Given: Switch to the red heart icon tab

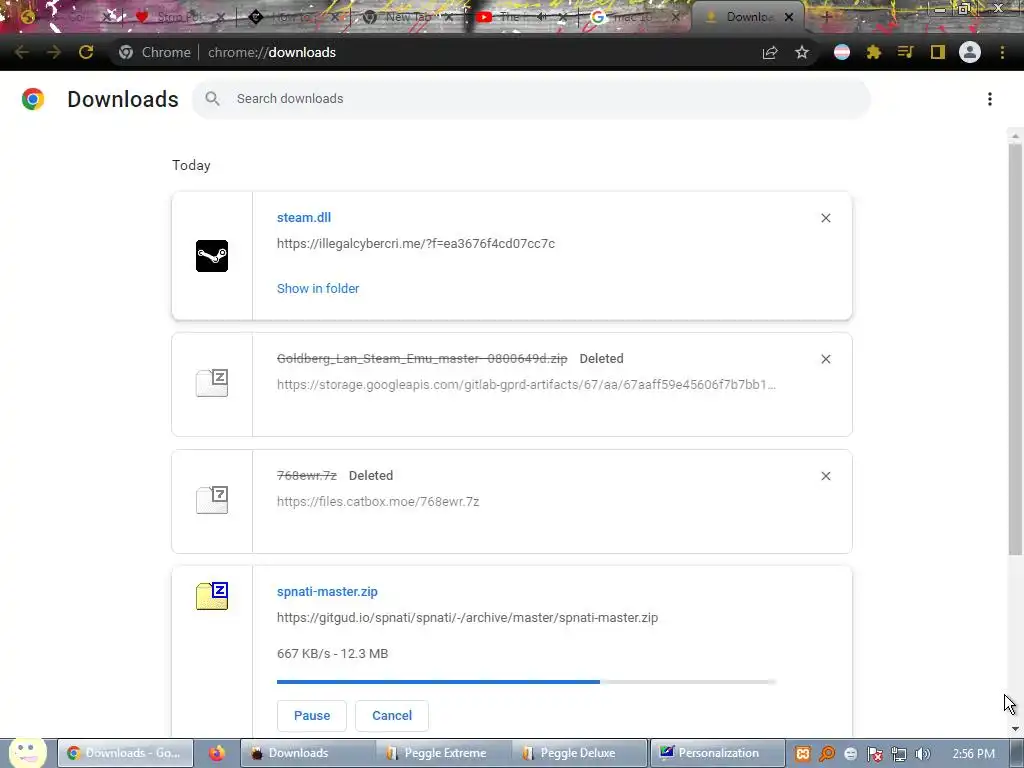Looking at the screenshot, I should tap(180, 17).
